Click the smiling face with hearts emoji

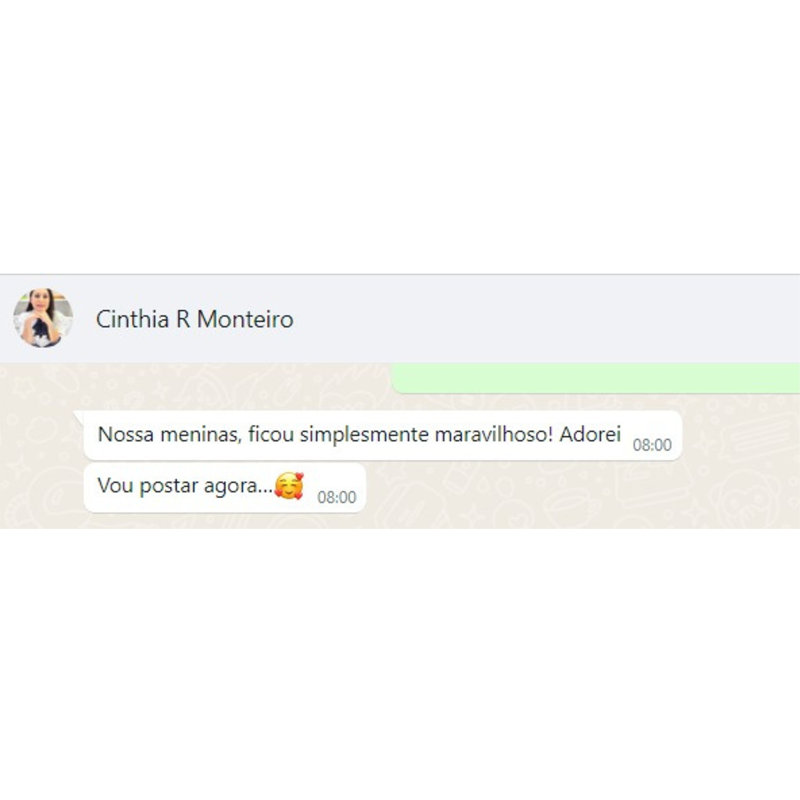(289, 485)
